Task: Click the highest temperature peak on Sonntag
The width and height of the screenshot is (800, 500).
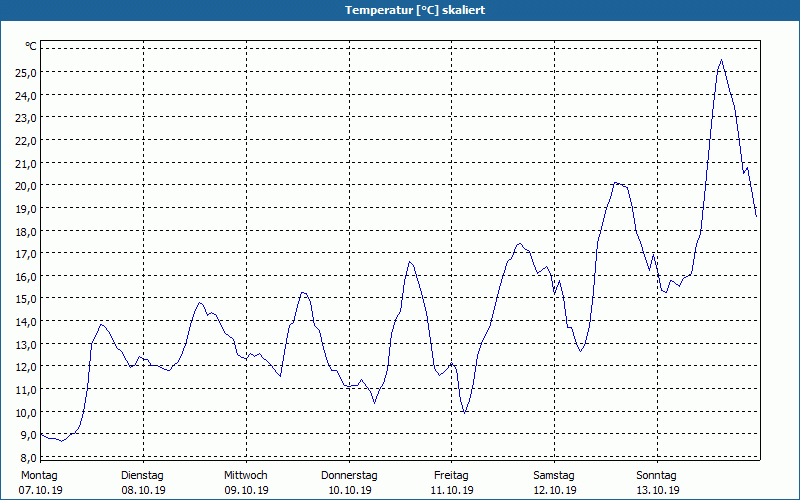Action: click(x=721, y=60)
